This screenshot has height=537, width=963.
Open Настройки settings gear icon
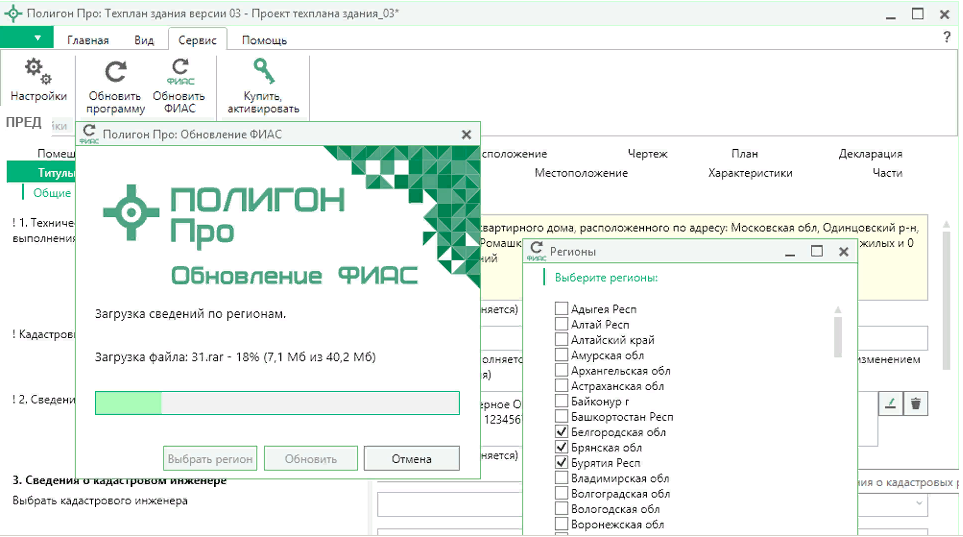(x=38, y=73)
